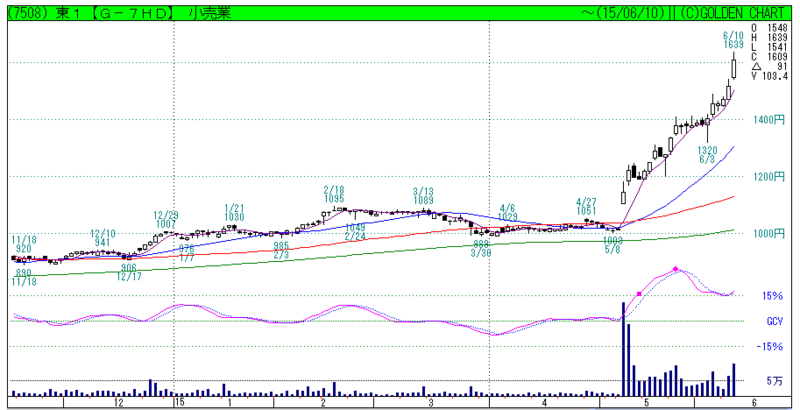Click the 1200円 price axis label
The height and width of the screenshot is (410, 800).
769,177
